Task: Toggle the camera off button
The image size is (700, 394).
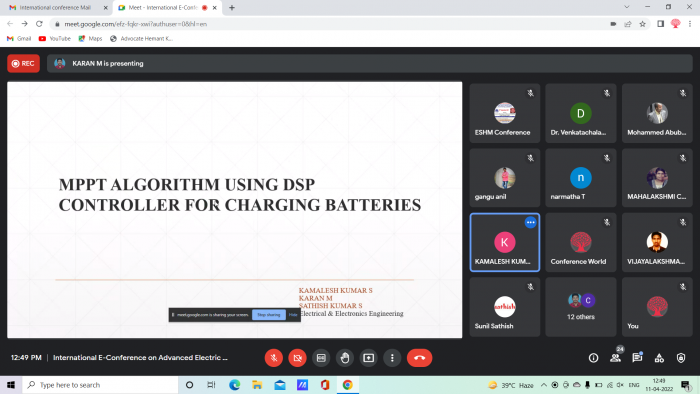Action: pyautogui.click(x=297, y=358)
